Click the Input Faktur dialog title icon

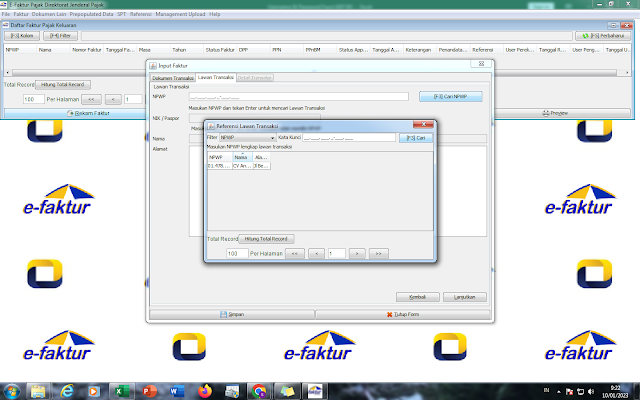tap(153, 66)
